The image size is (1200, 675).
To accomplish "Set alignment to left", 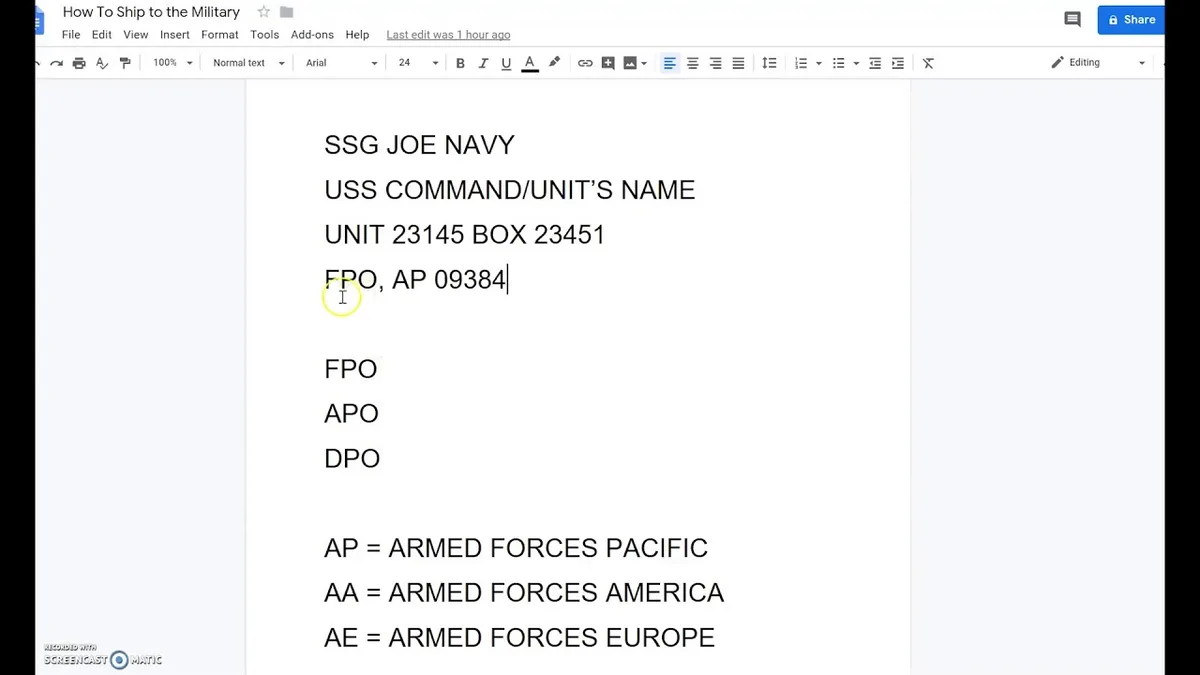I will [x=669, y=63].
